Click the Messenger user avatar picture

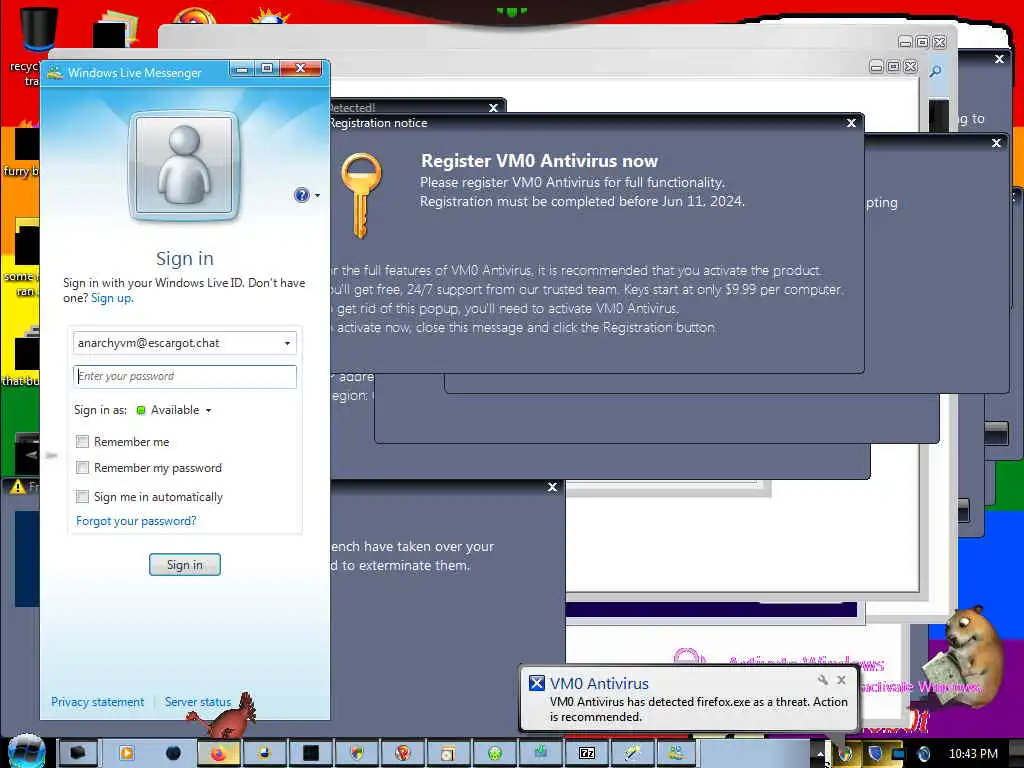pyautogui.click(x=184, y=165)
